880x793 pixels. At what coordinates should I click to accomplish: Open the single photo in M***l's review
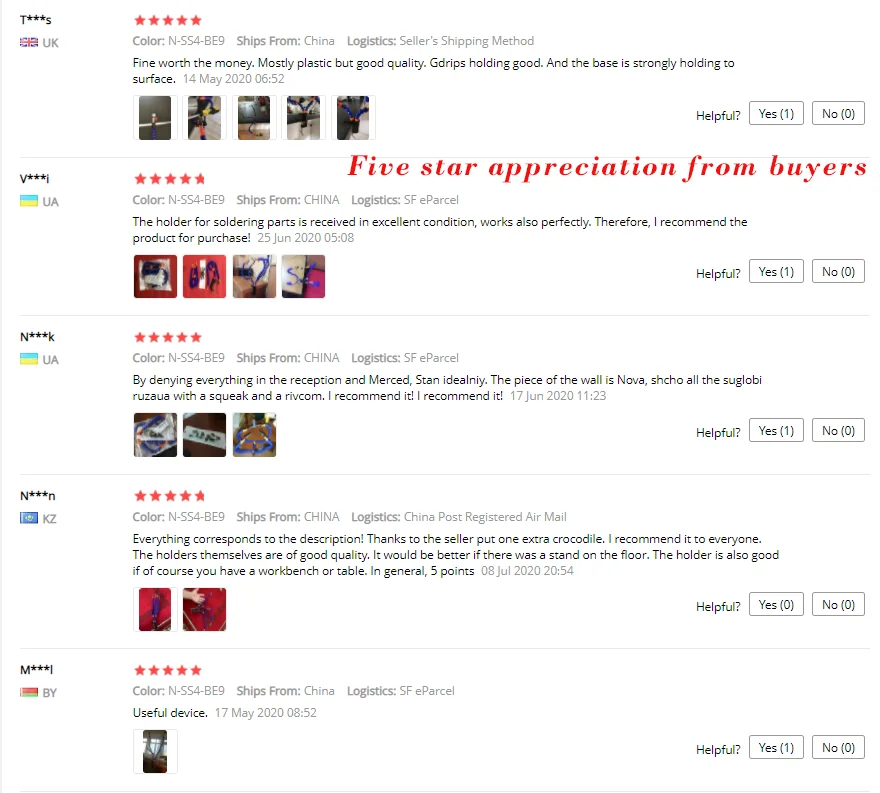click(155, 751)
